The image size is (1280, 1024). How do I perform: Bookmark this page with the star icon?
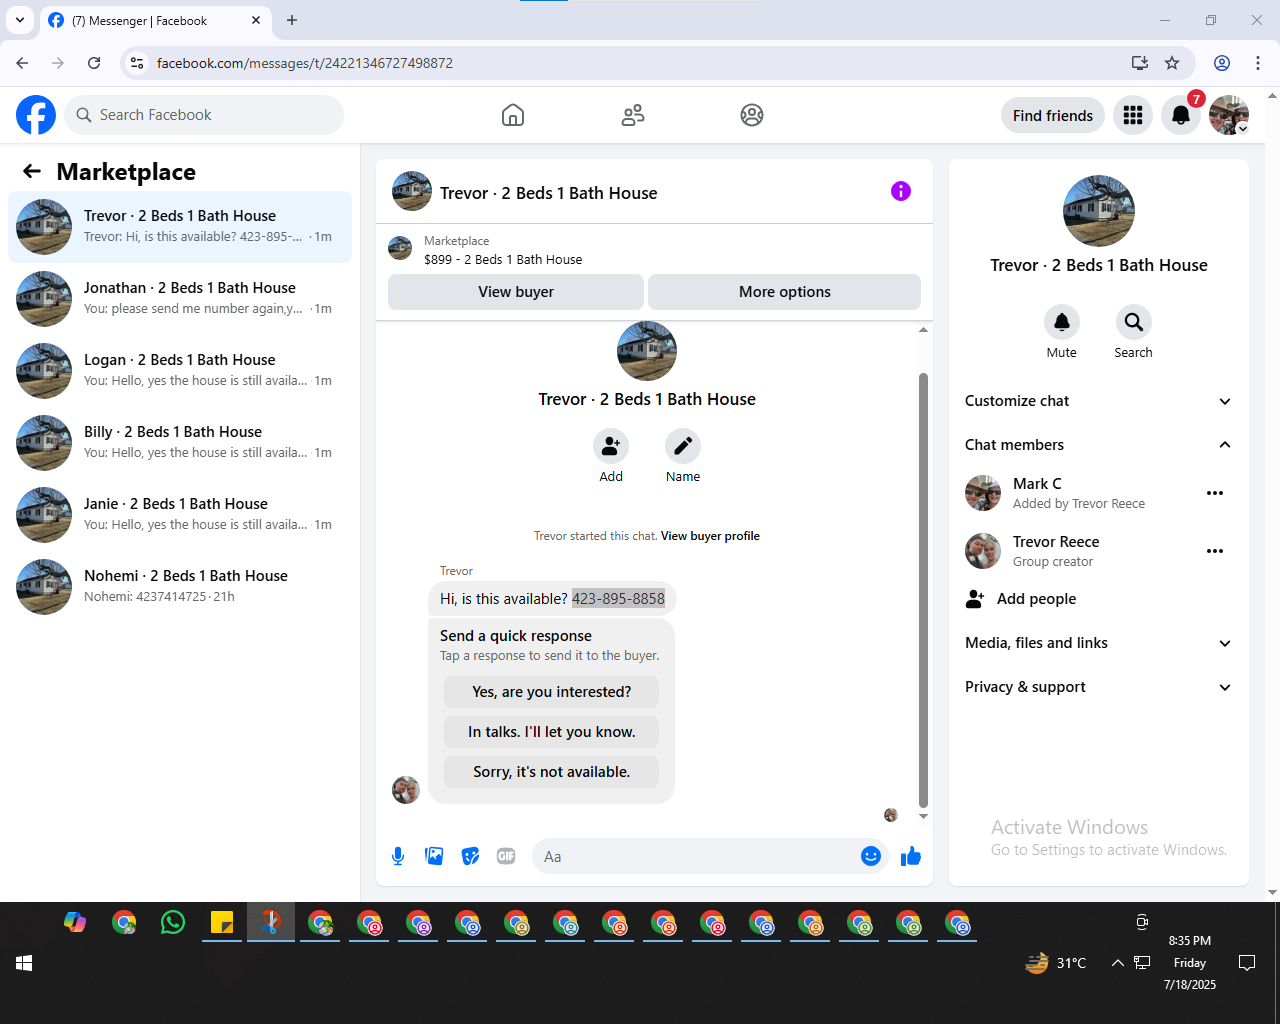pos(1172,63)
